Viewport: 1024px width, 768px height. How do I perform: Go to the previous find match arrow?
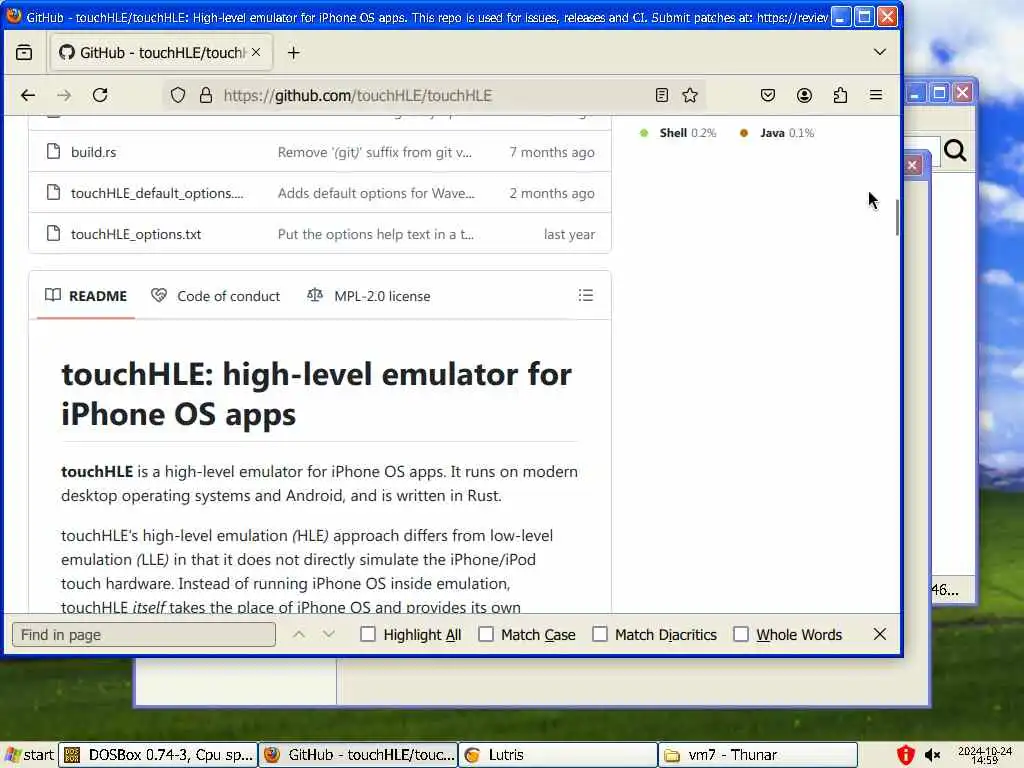click(x=298, y=634)
